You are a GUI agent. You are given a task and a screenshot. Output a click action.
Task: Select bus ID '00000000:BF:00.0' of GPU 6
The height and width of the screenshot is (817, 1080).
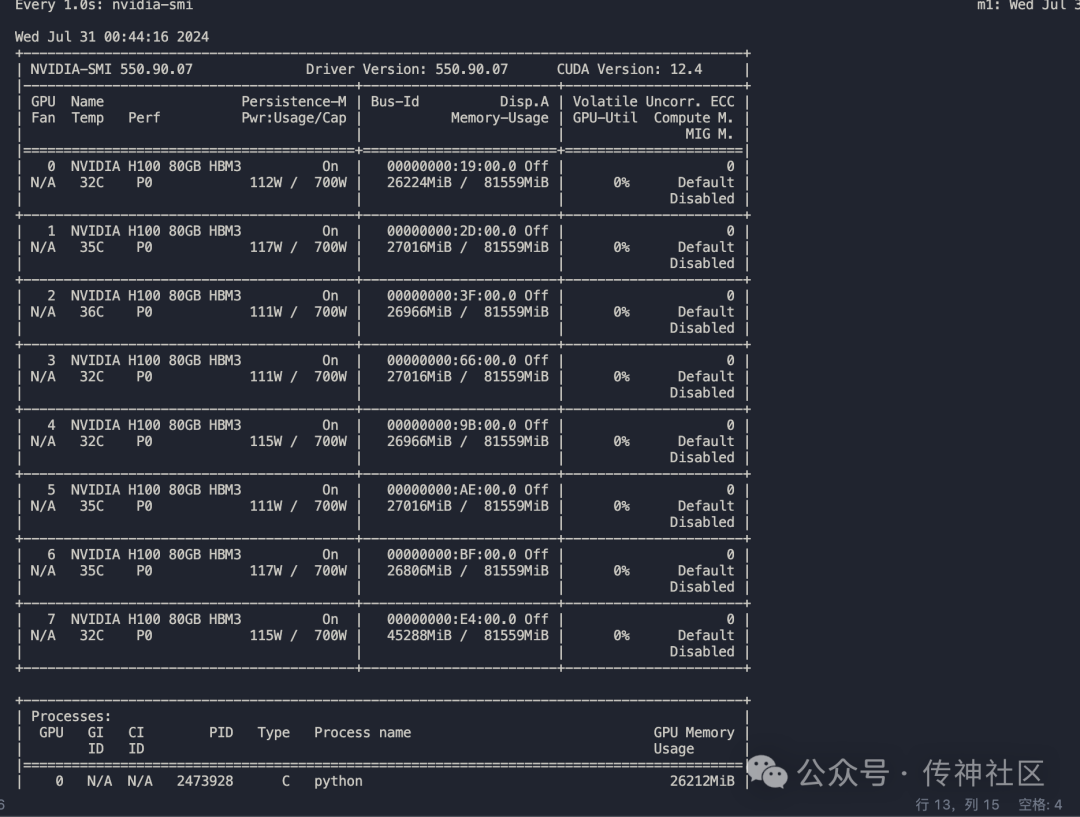pos(451,555)
